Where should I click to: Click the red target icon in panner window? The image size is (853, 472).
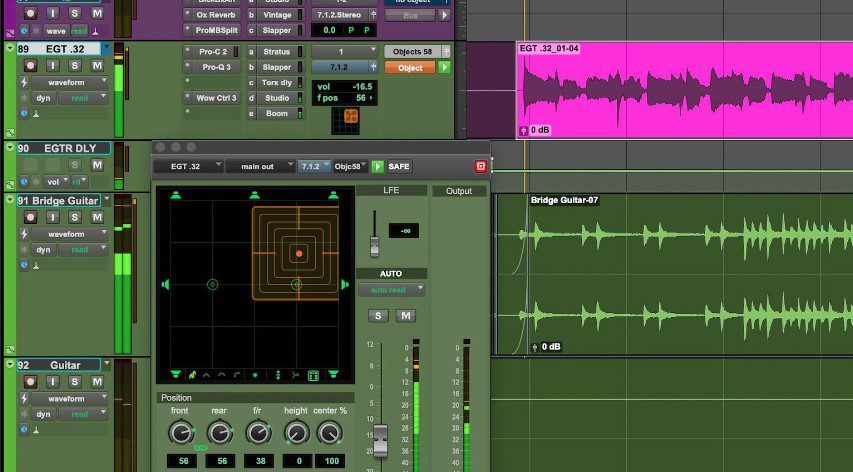tap(480, 166)
